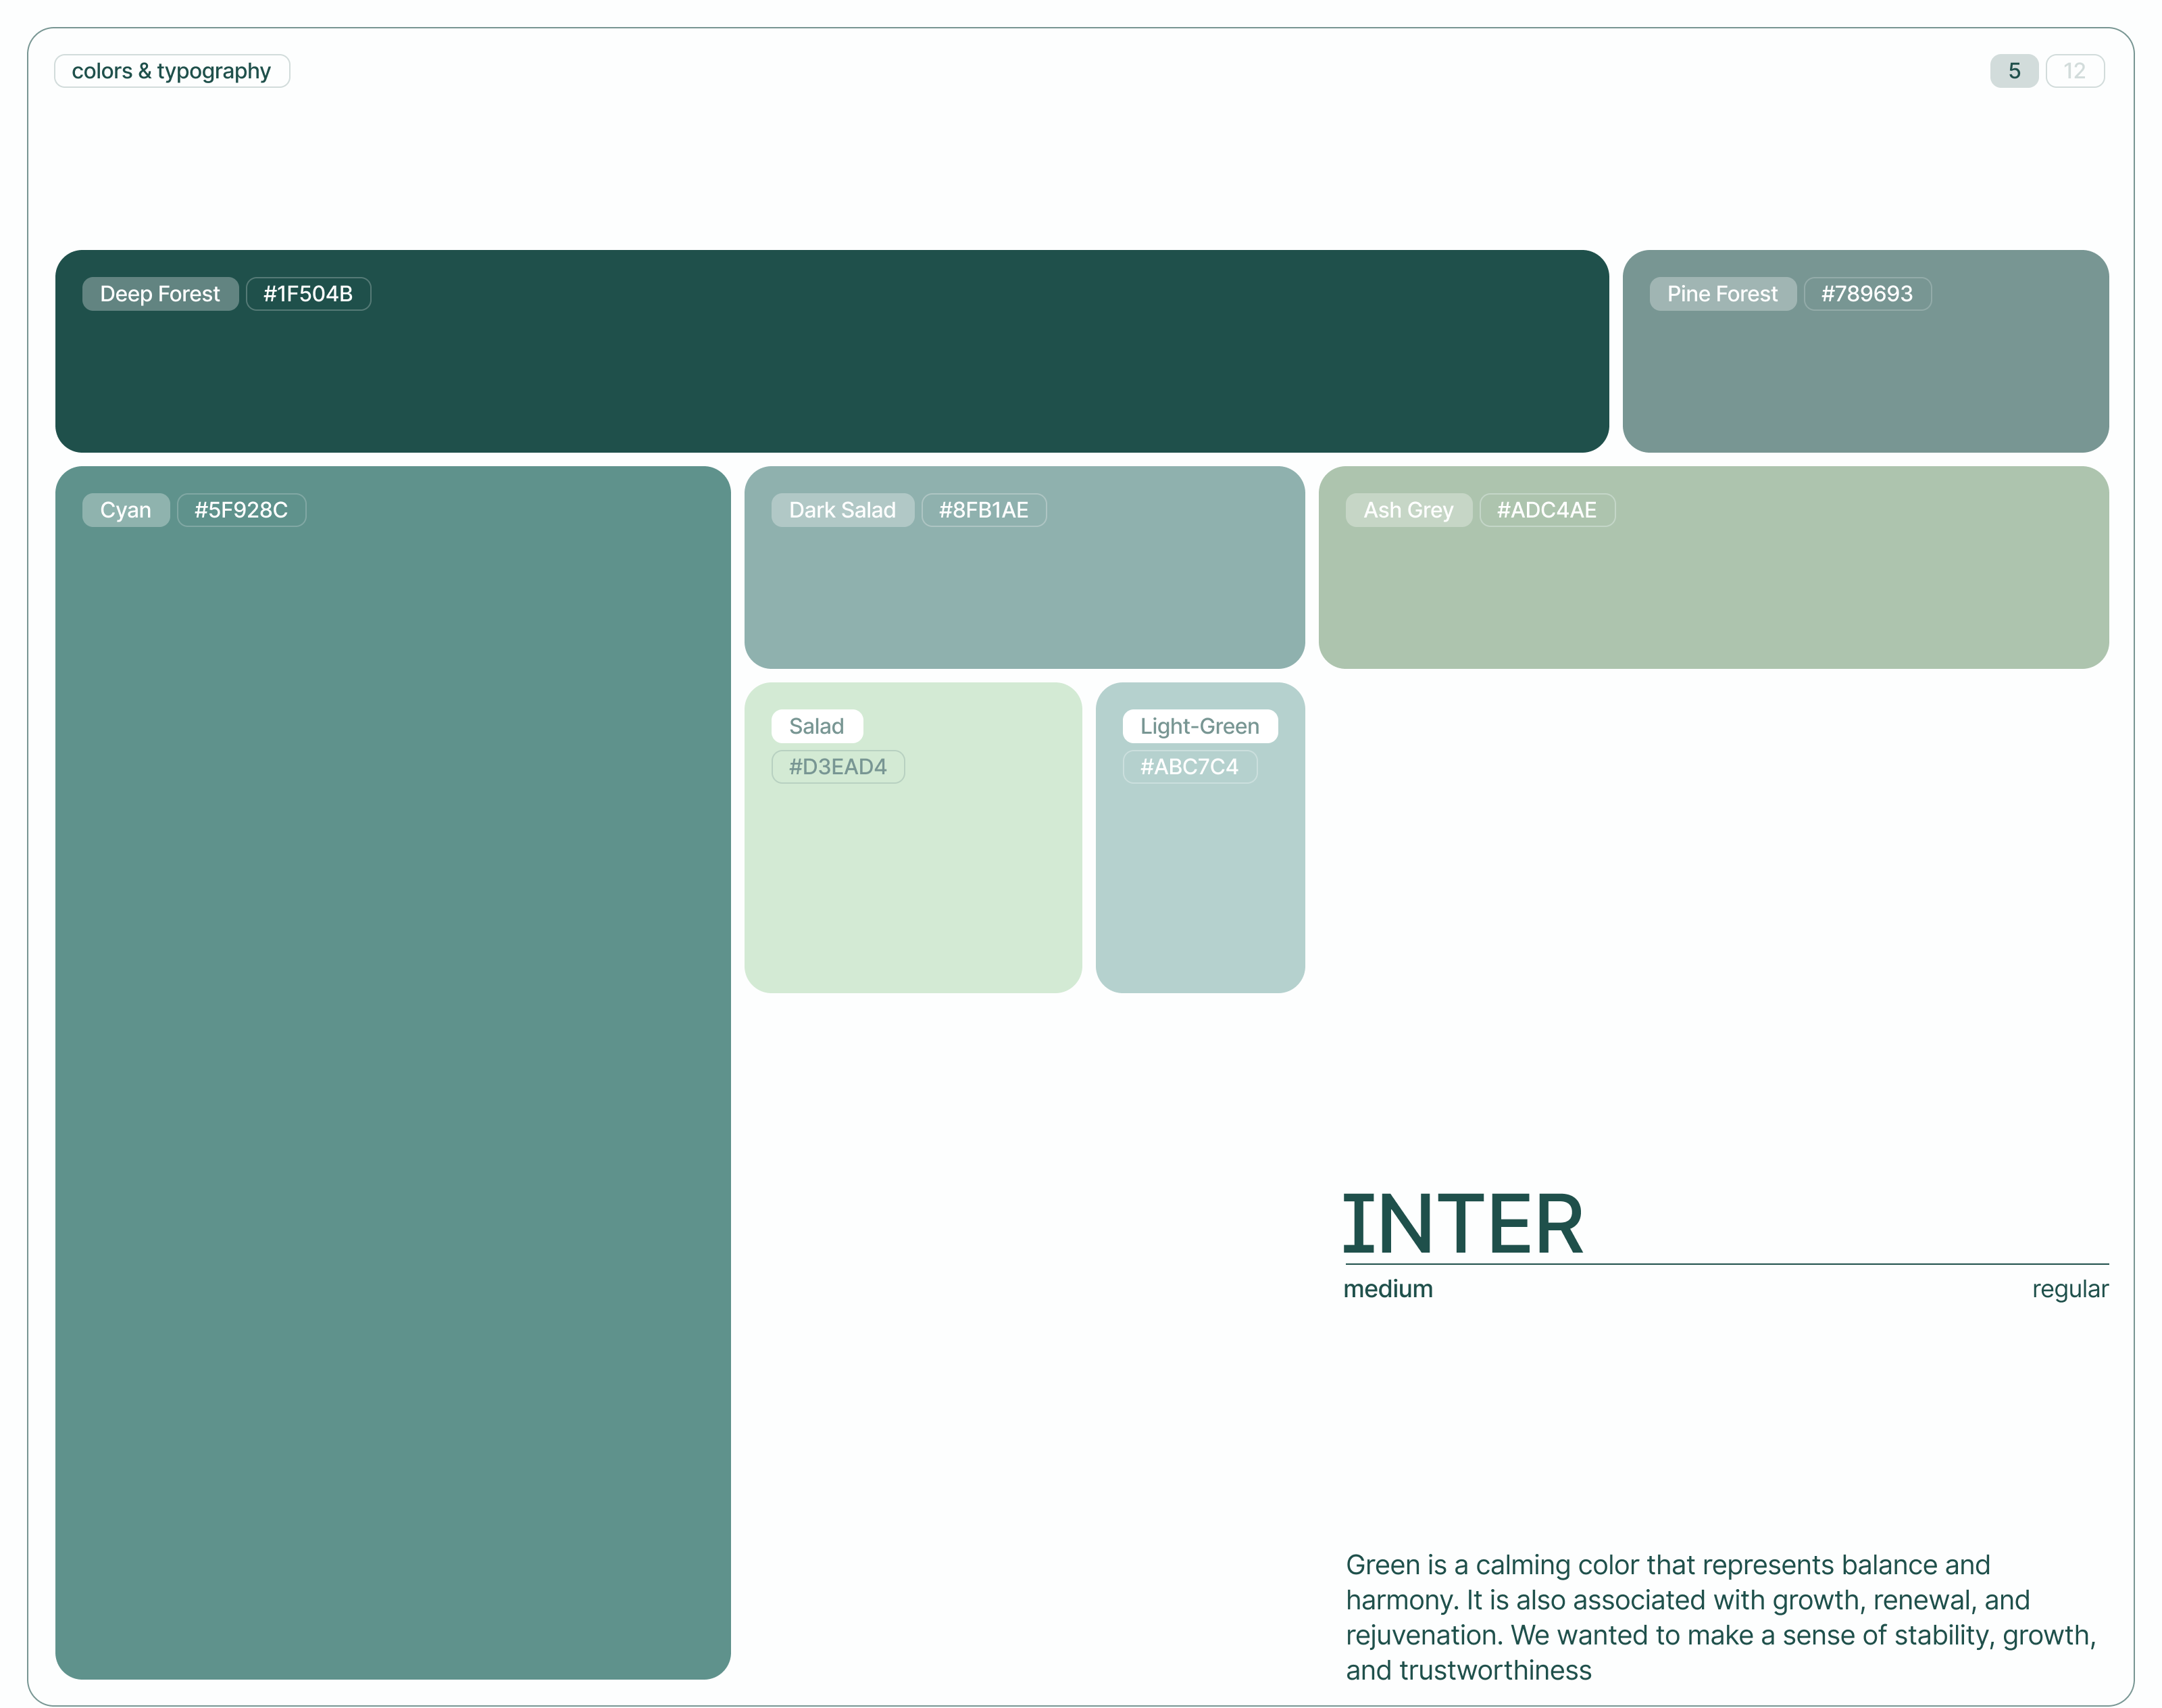
Task: Select the page count 12 badge
Action: 2074,71
